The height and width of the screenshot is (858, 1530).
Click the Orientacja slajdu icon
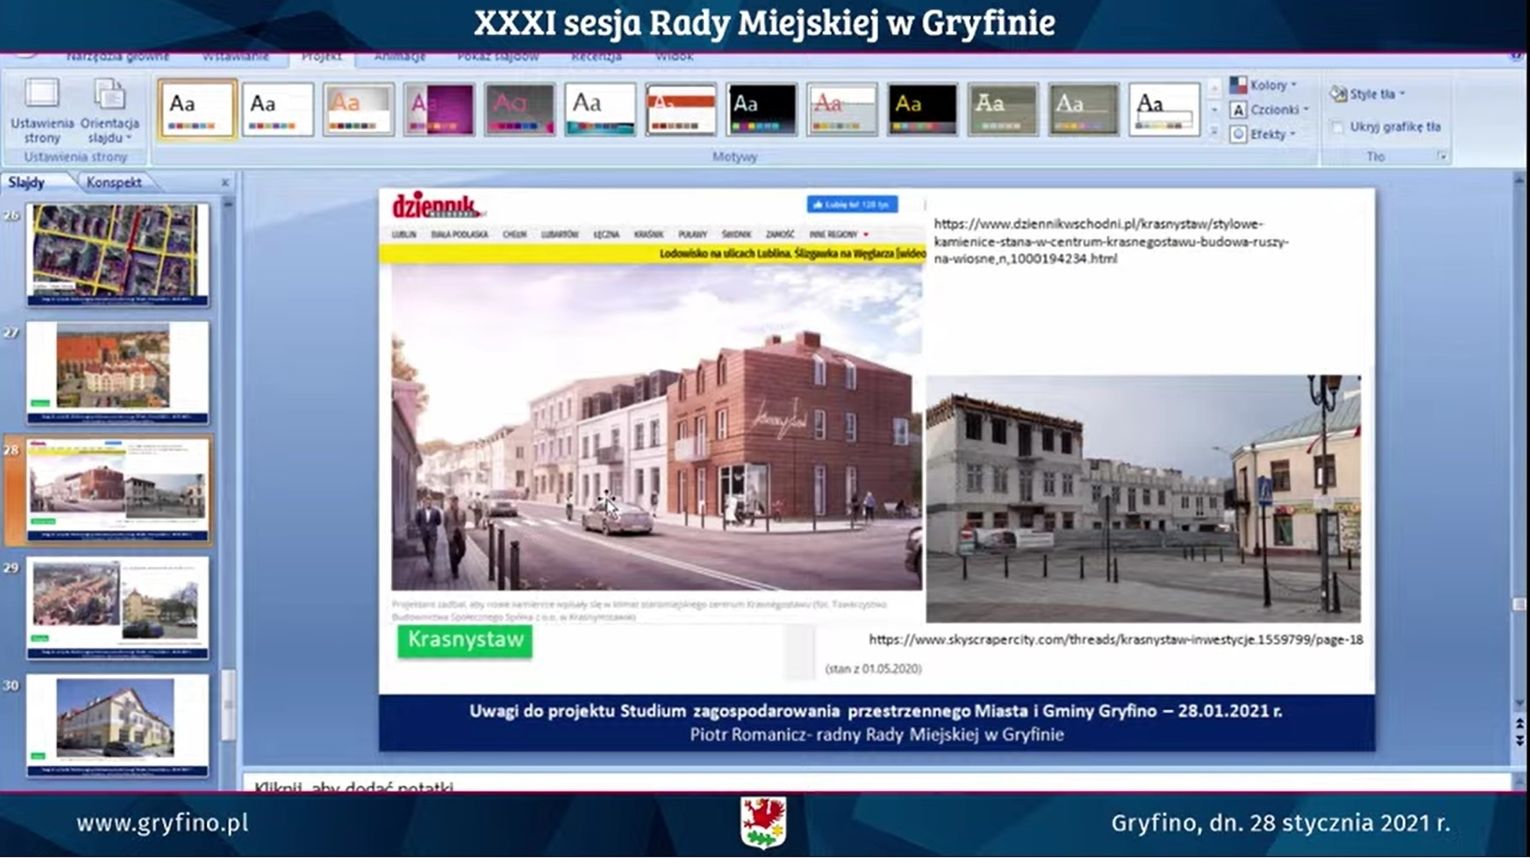(x=109, y=96)
